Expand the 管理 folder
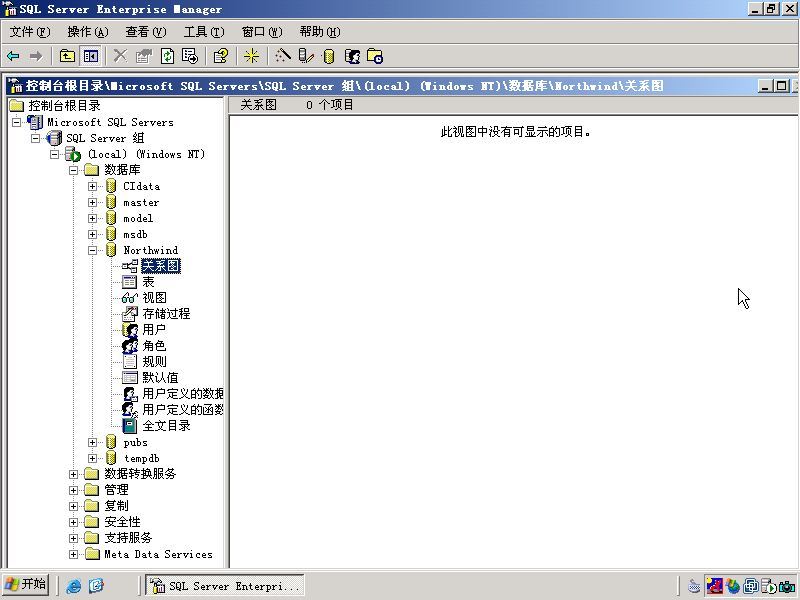The width and height of the screenshot is (800, 600). 73,490
